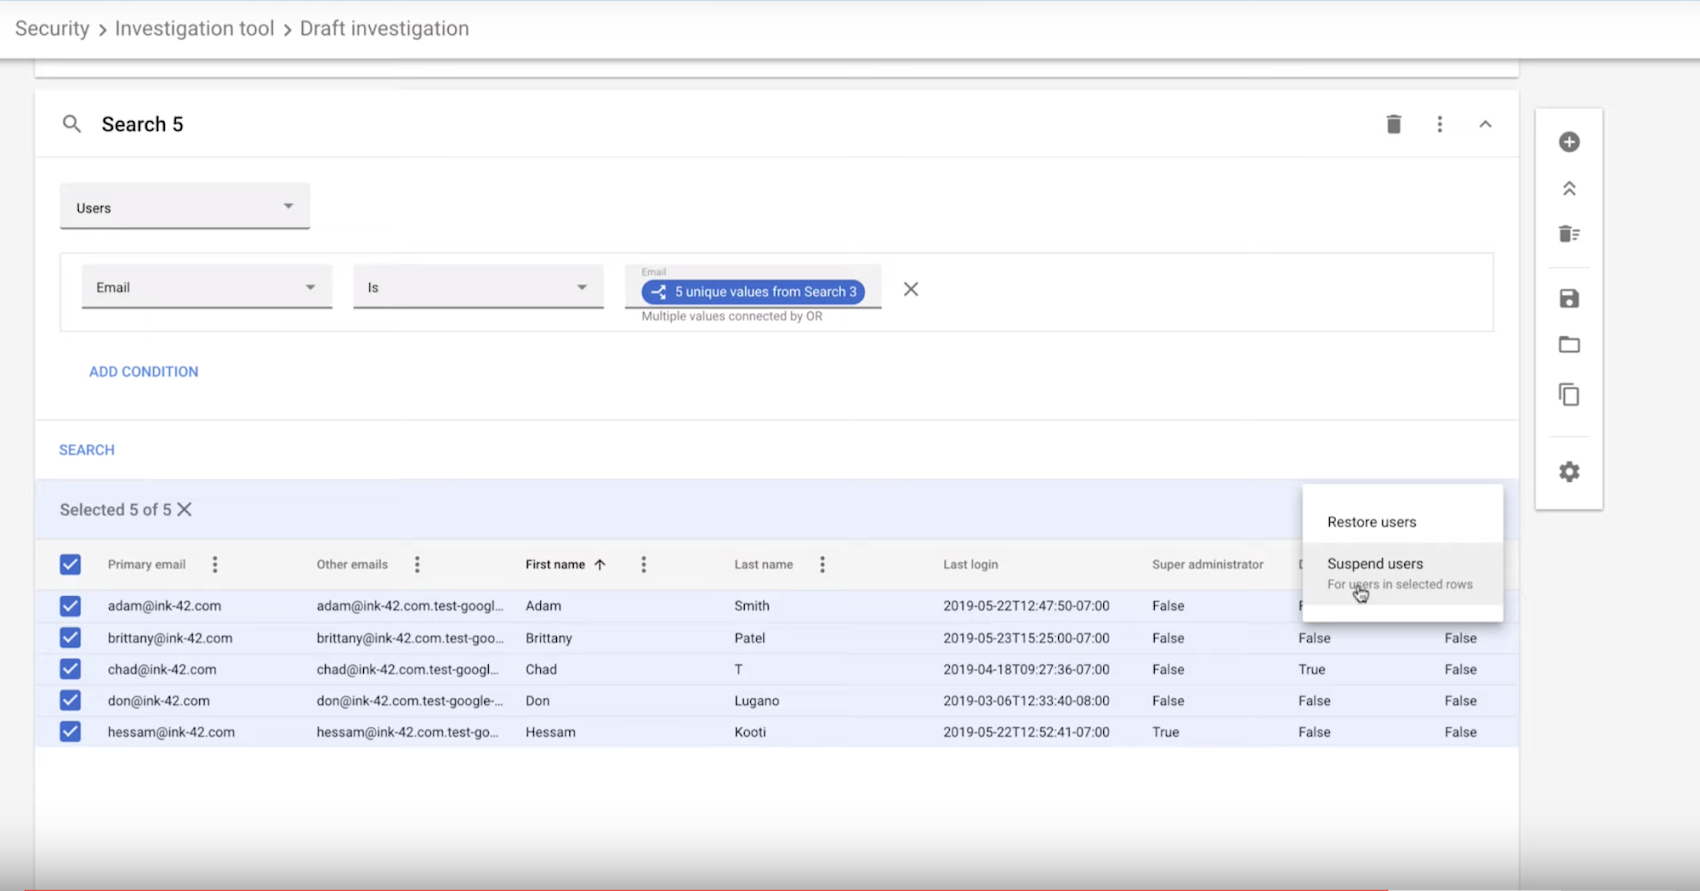Image resolution: width=1700 pixels, height=891 pixels.
Task: Collapse the Search 5 card
Action: (x=1485, y=124)
